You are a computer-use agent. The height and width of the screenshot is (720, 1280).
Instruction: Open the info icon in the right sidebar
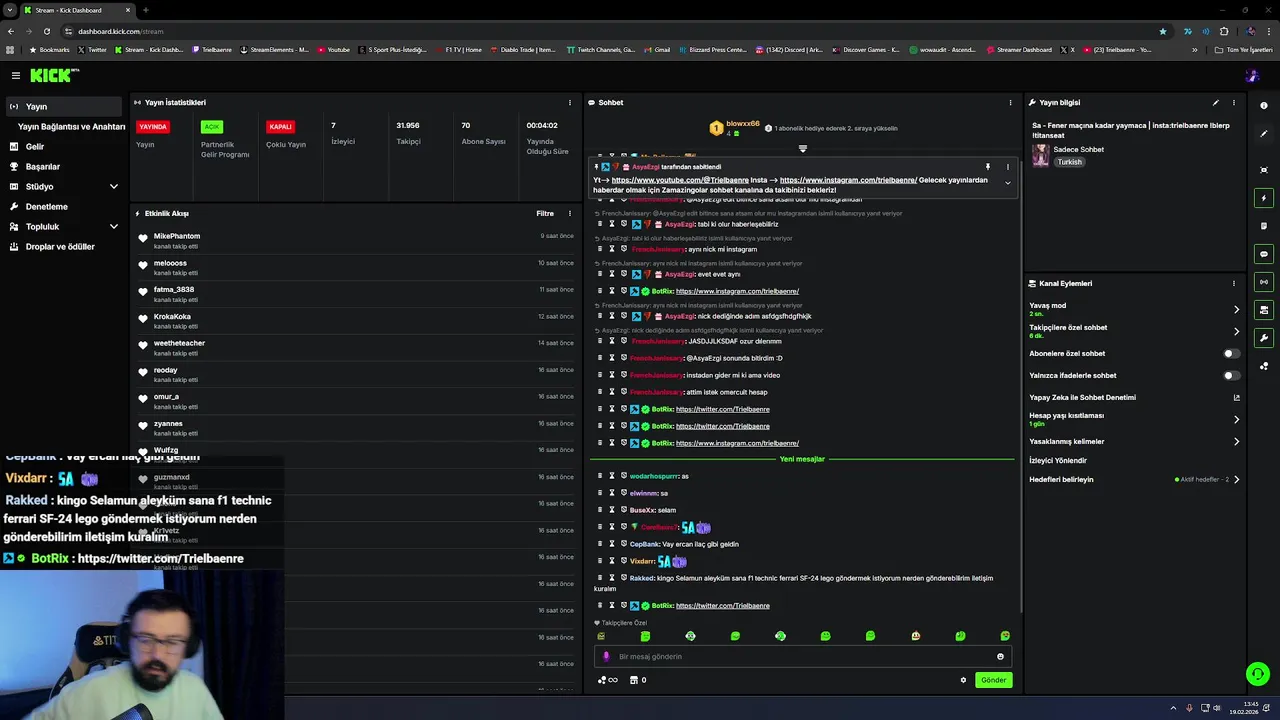click(x=1264, y=106)
